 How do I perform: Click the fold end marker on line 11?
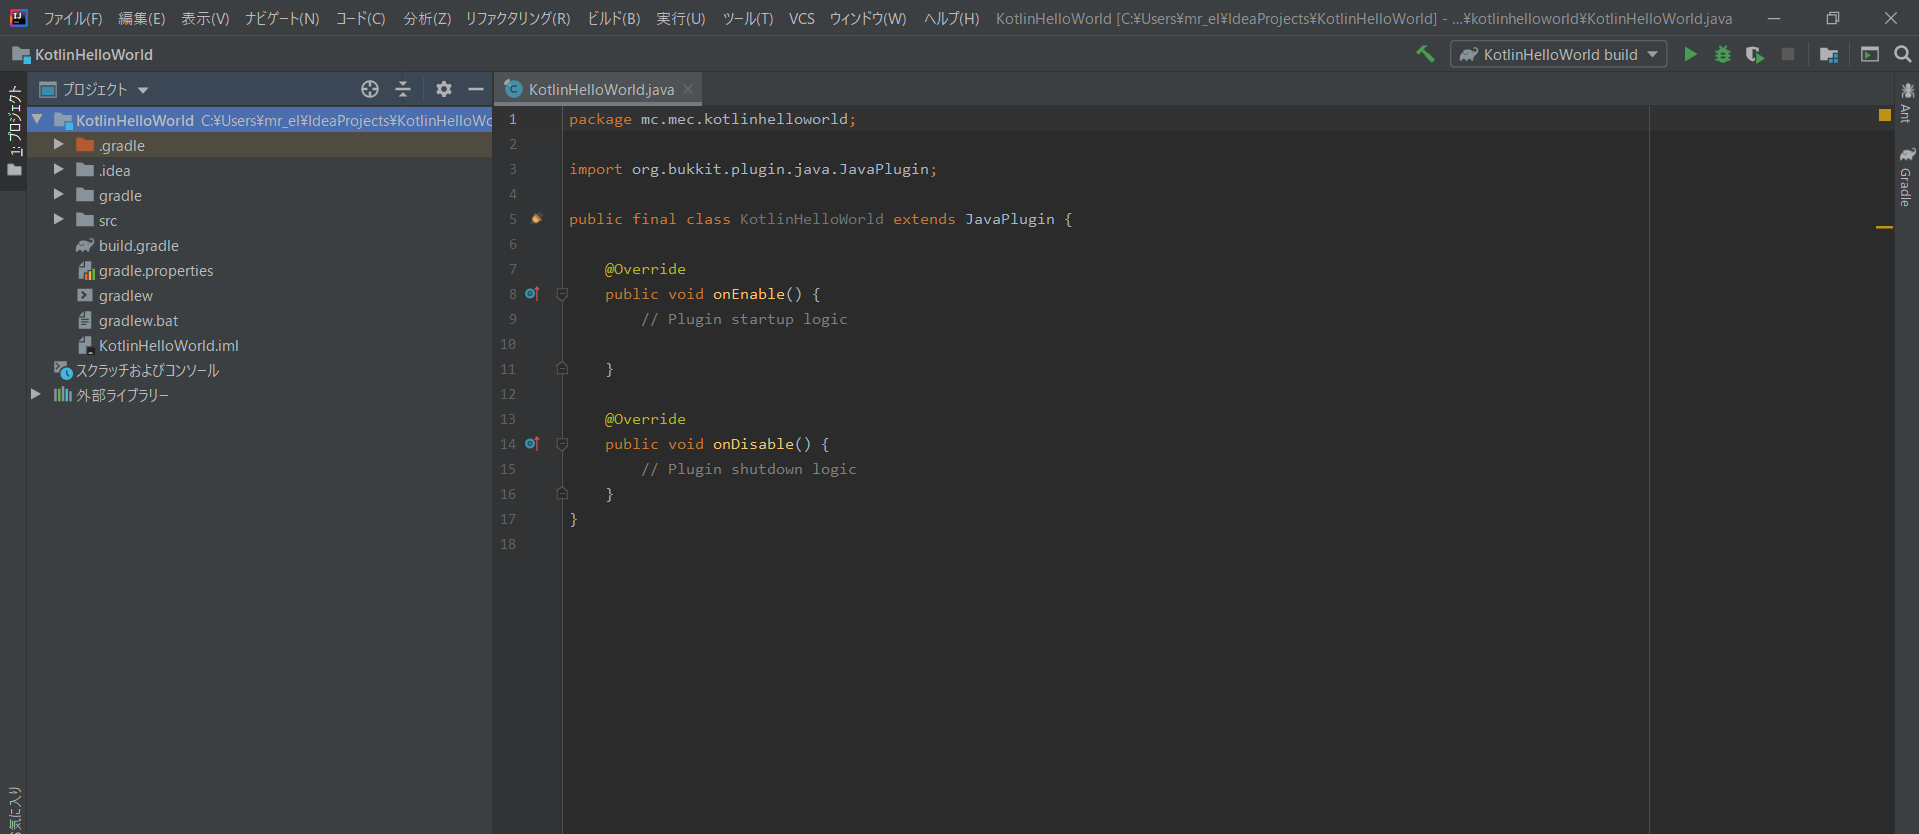(562, 369)
